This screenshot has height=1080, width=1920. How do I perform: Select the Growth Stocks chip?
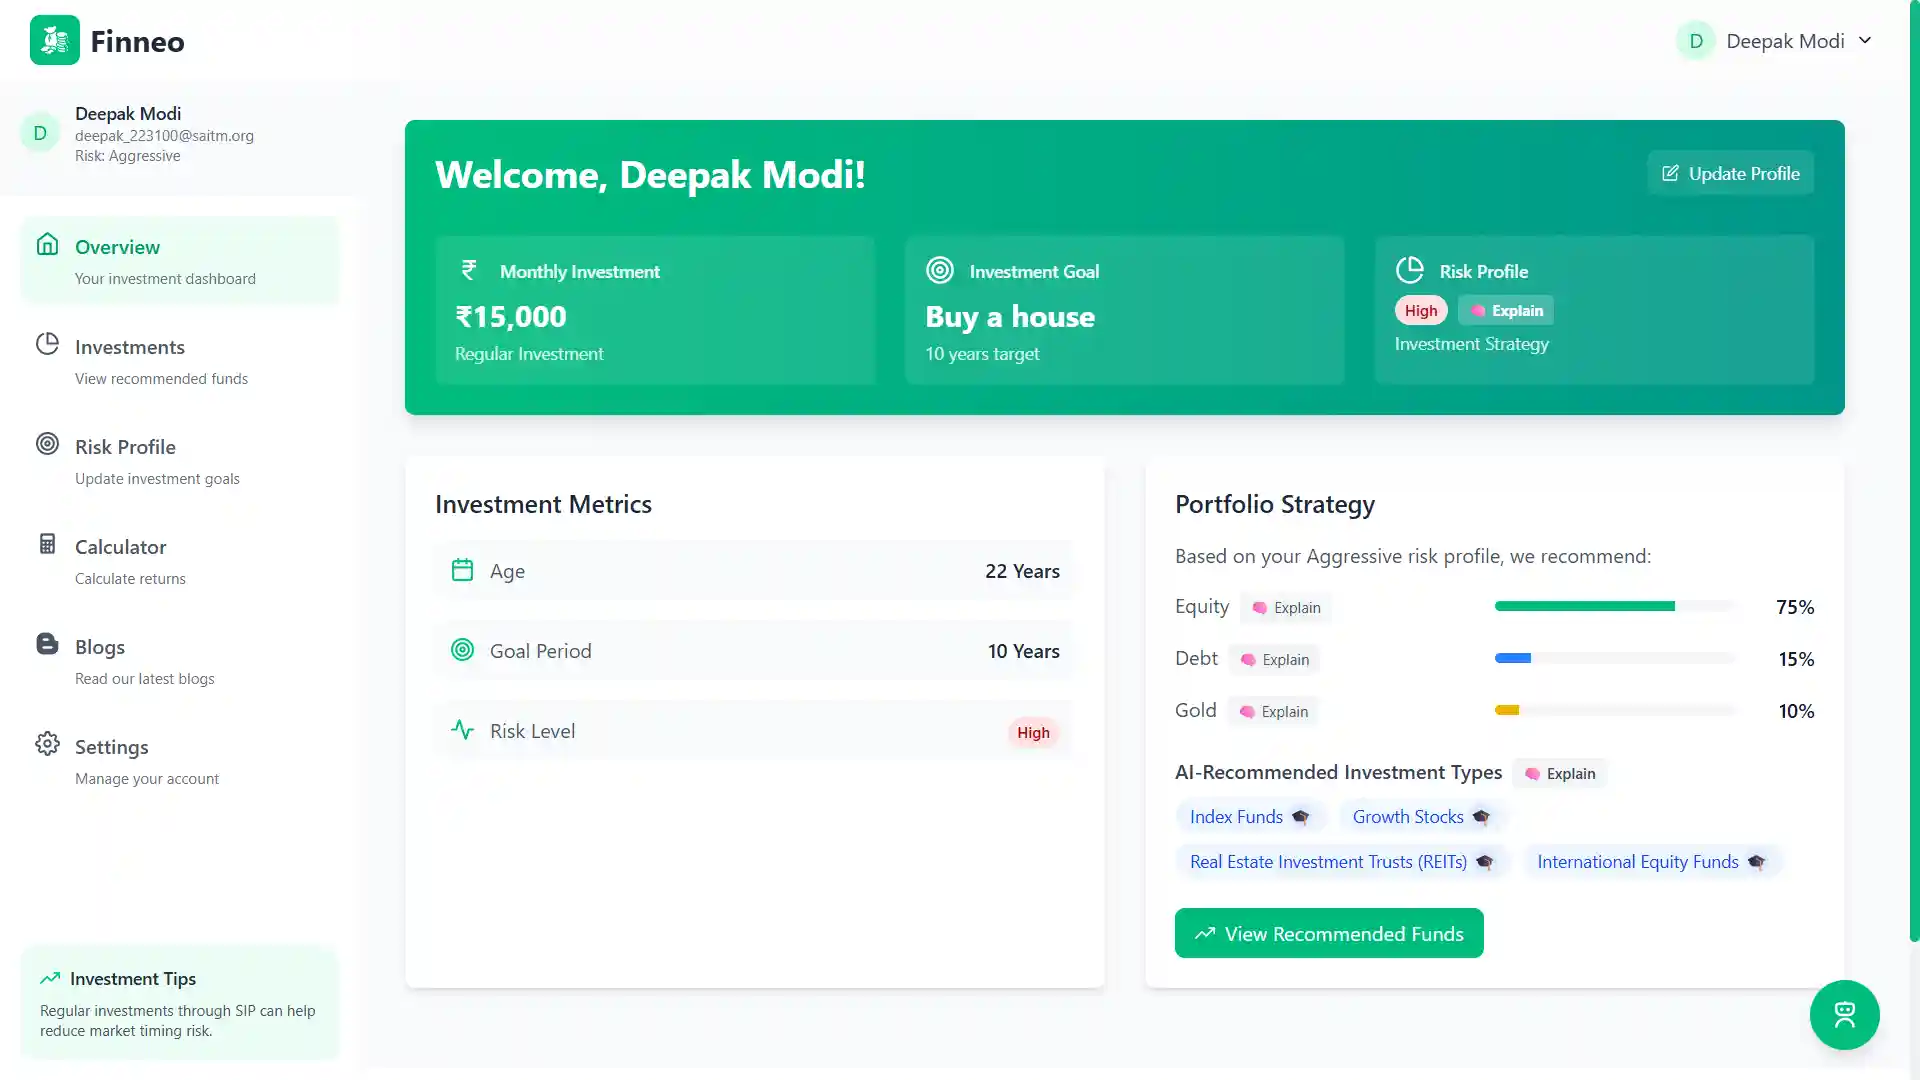(x=1422, y=817)
